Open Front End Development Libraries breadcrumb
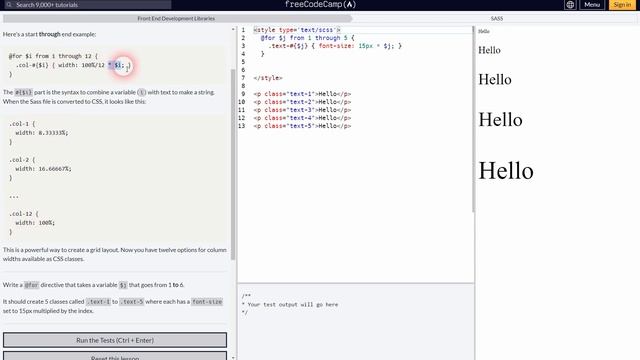The height and width of the screenshot is (360, 640). point(176,18)
